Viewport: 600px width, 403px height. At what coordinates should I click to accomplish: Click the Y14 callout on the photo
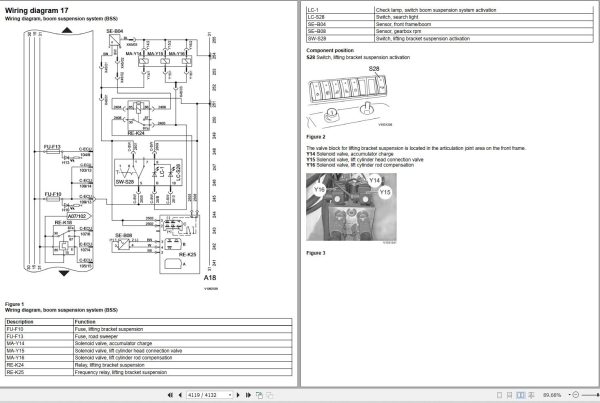[x=374, y=180]
